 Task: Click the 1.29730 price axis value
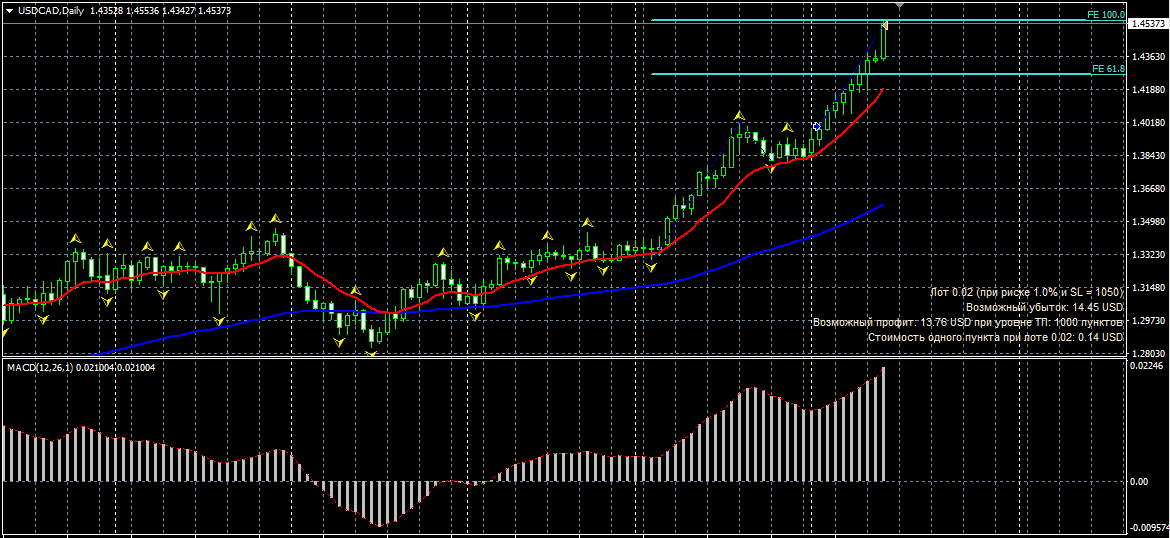[x=1147, y=321]
